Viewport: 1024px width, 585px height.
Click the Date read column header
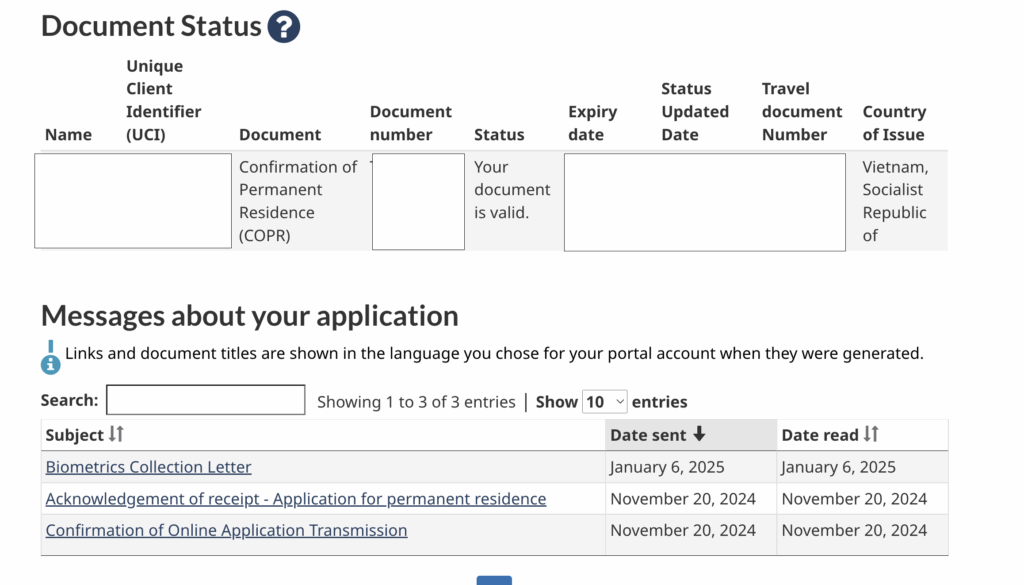862,435
